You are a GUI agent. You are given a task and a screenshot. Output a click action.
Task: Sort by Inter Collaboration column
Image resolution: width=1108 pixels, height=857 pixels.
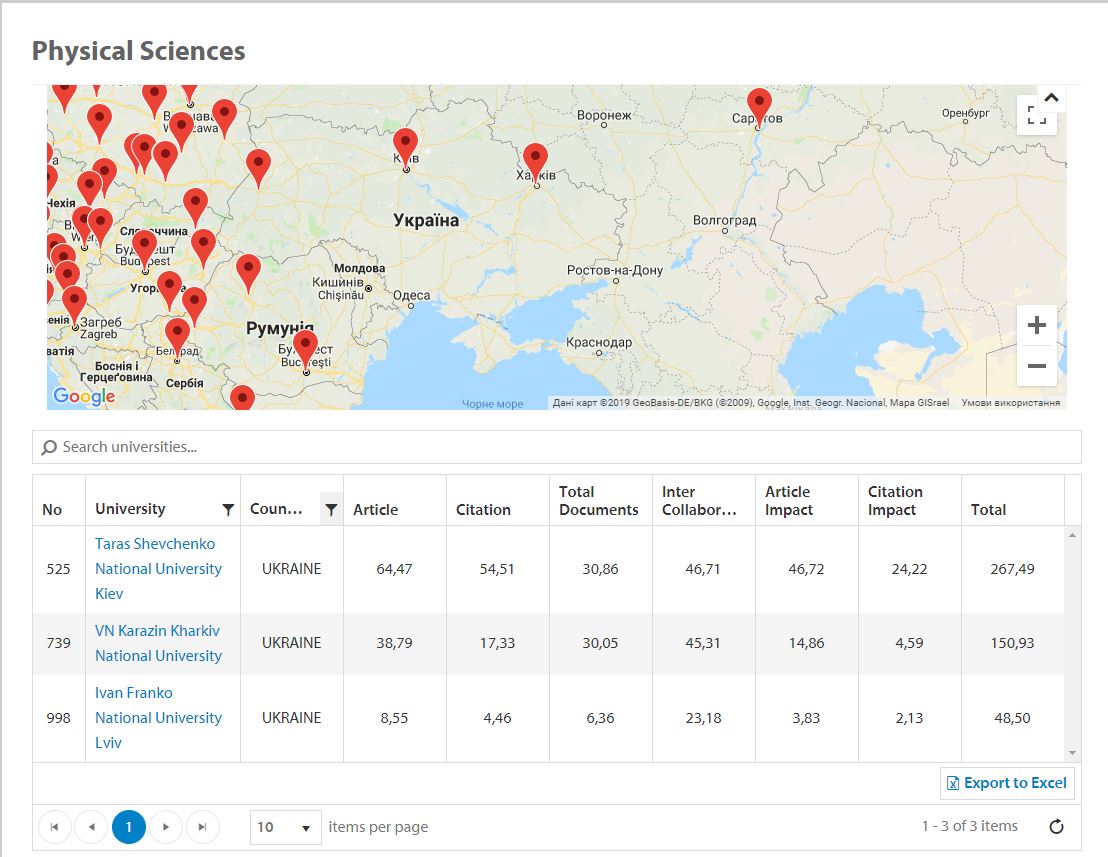click(700, 500)
